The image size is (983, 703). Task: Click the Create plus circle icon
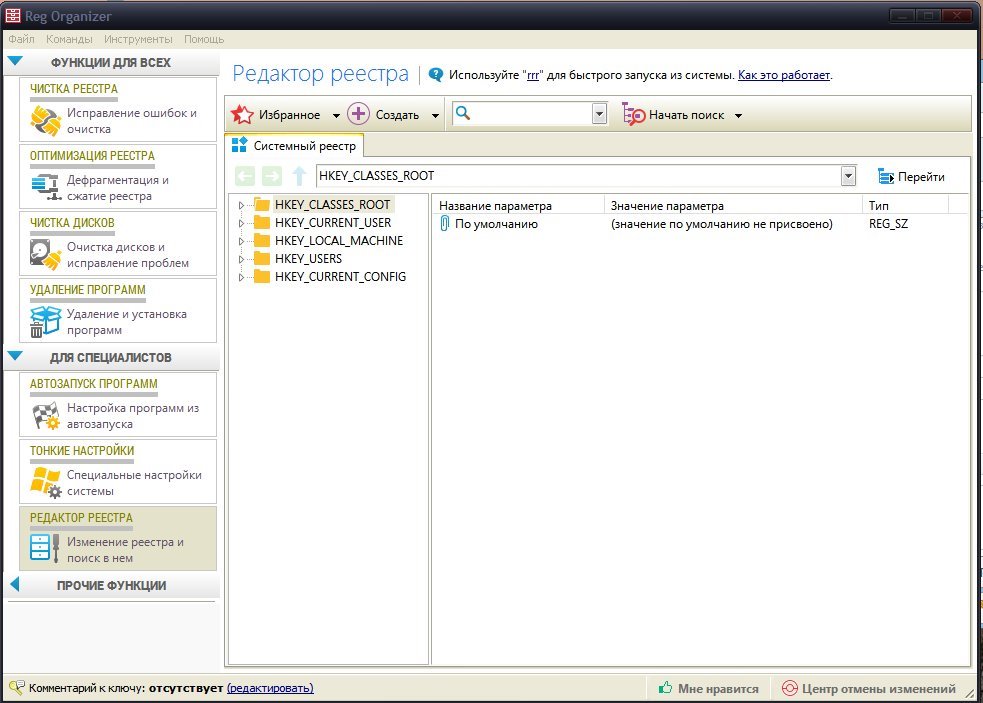359,114
